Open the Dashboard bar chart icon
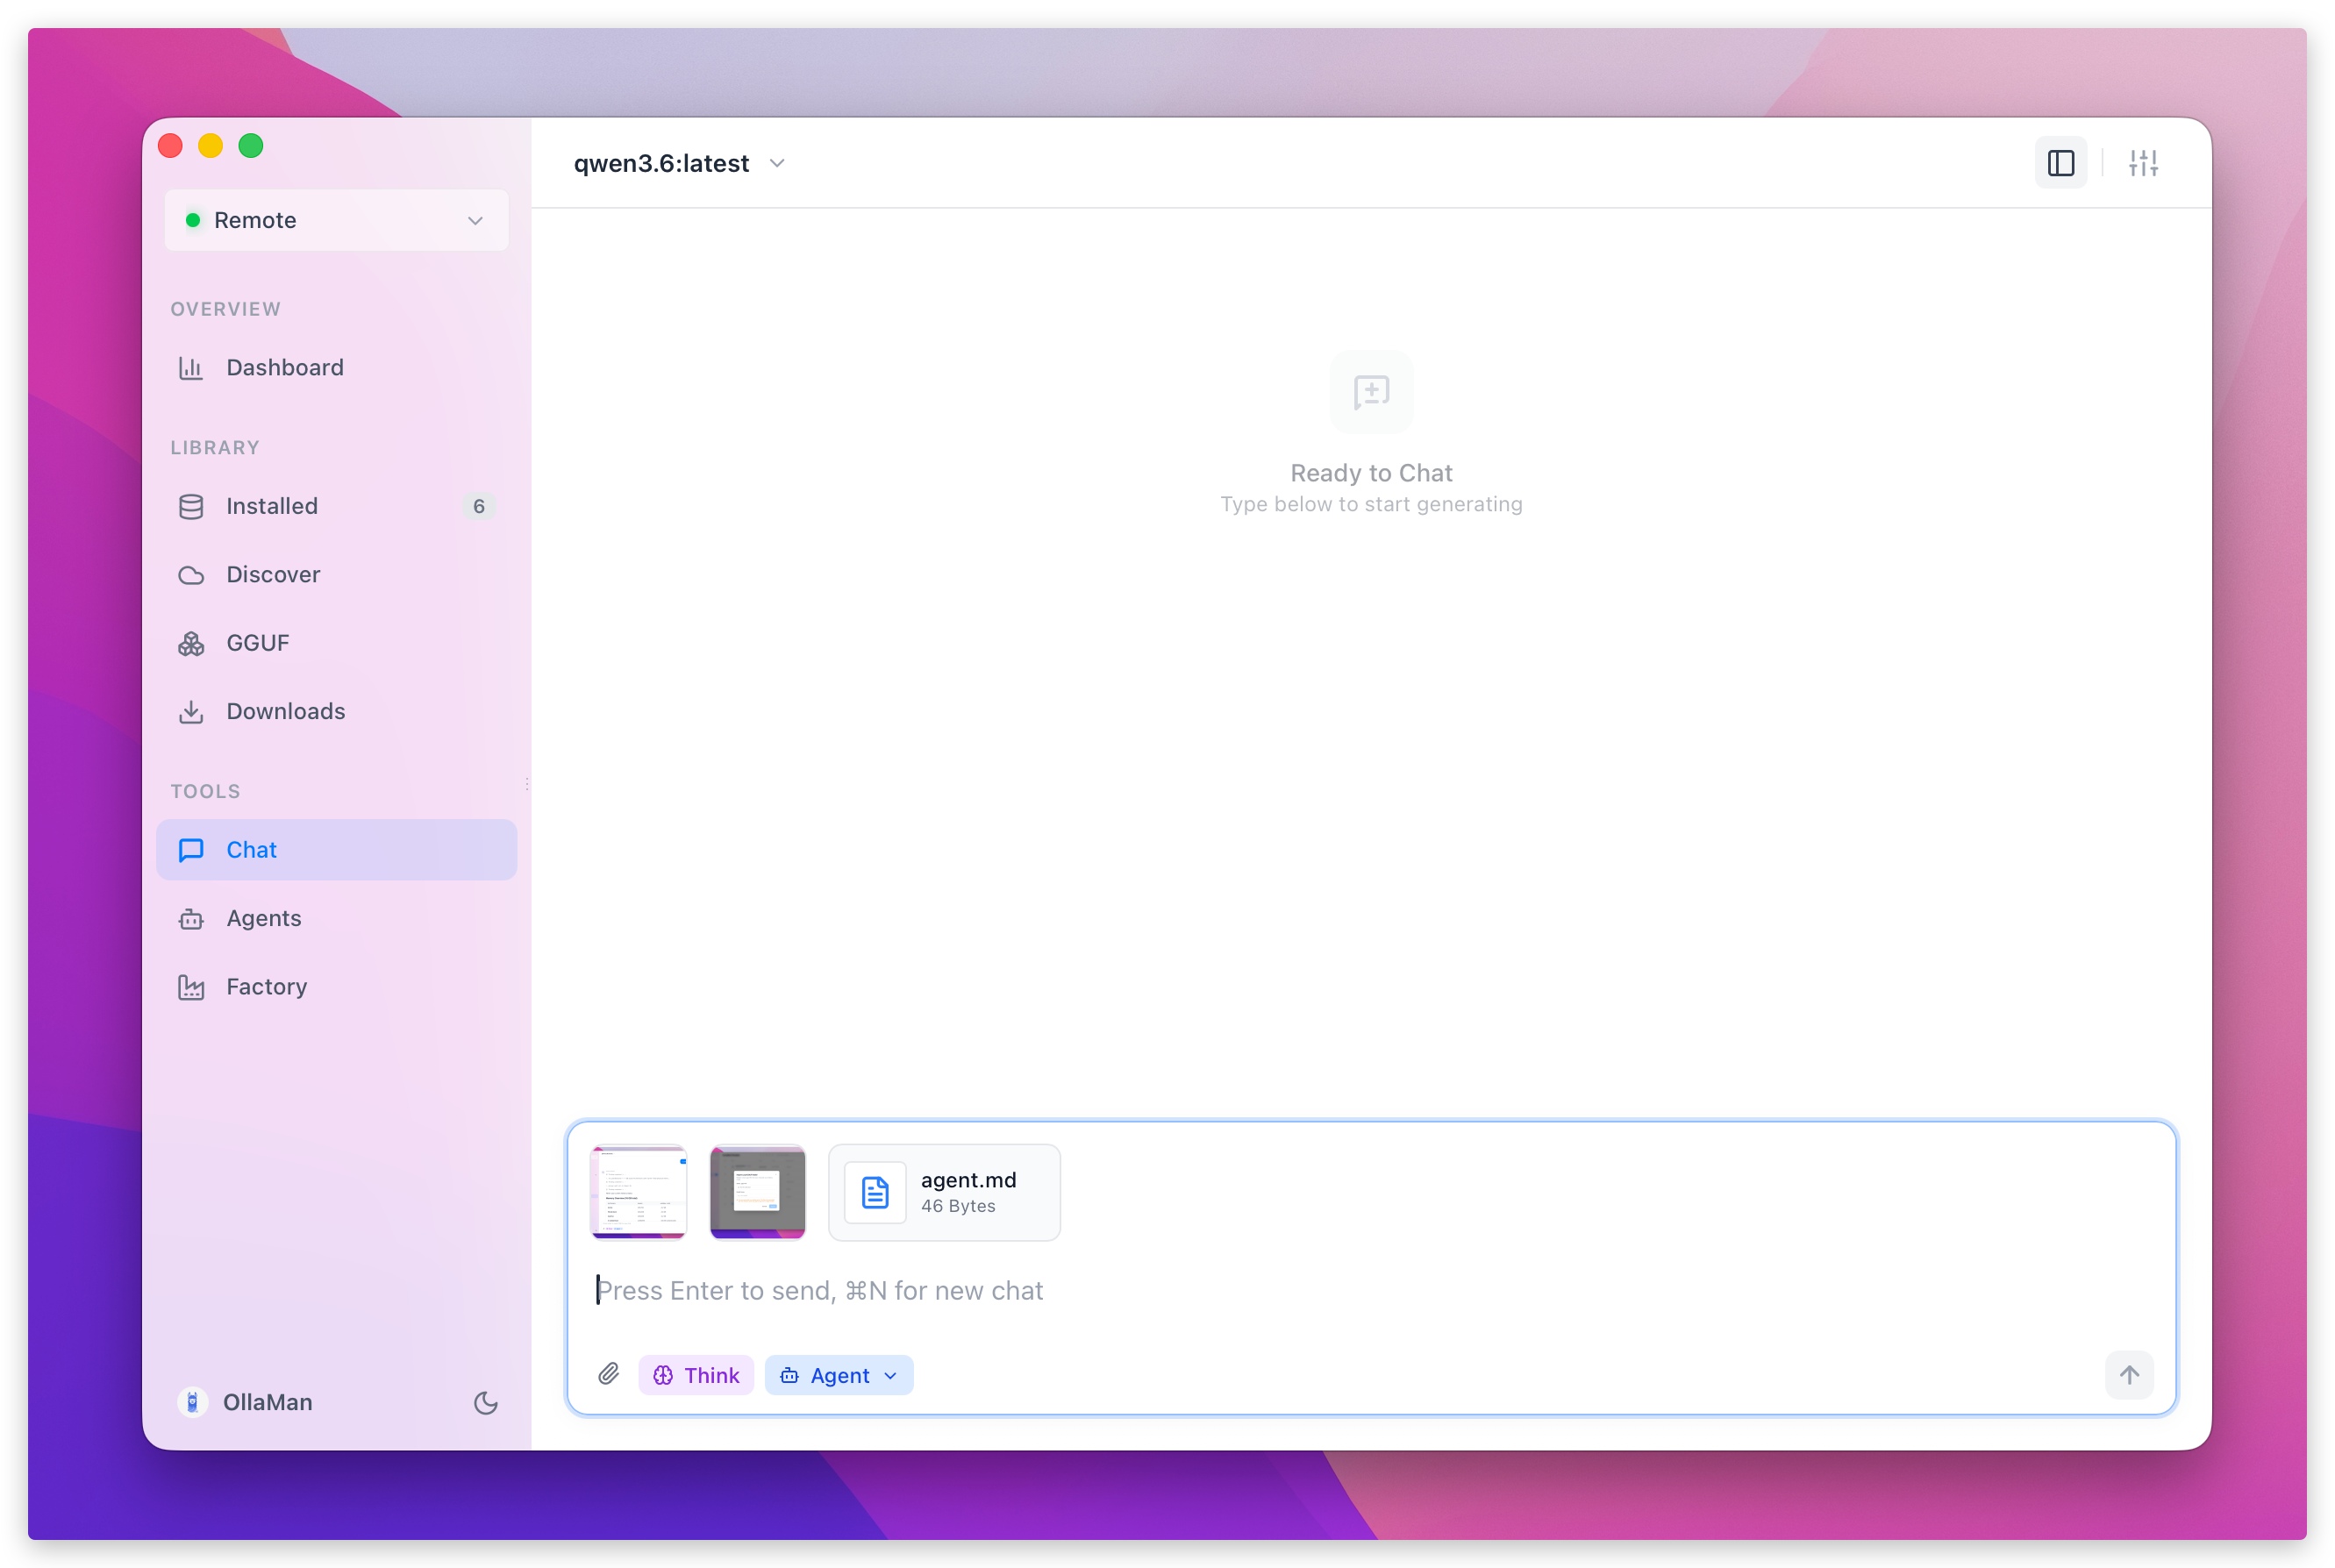 click(191, 368)
